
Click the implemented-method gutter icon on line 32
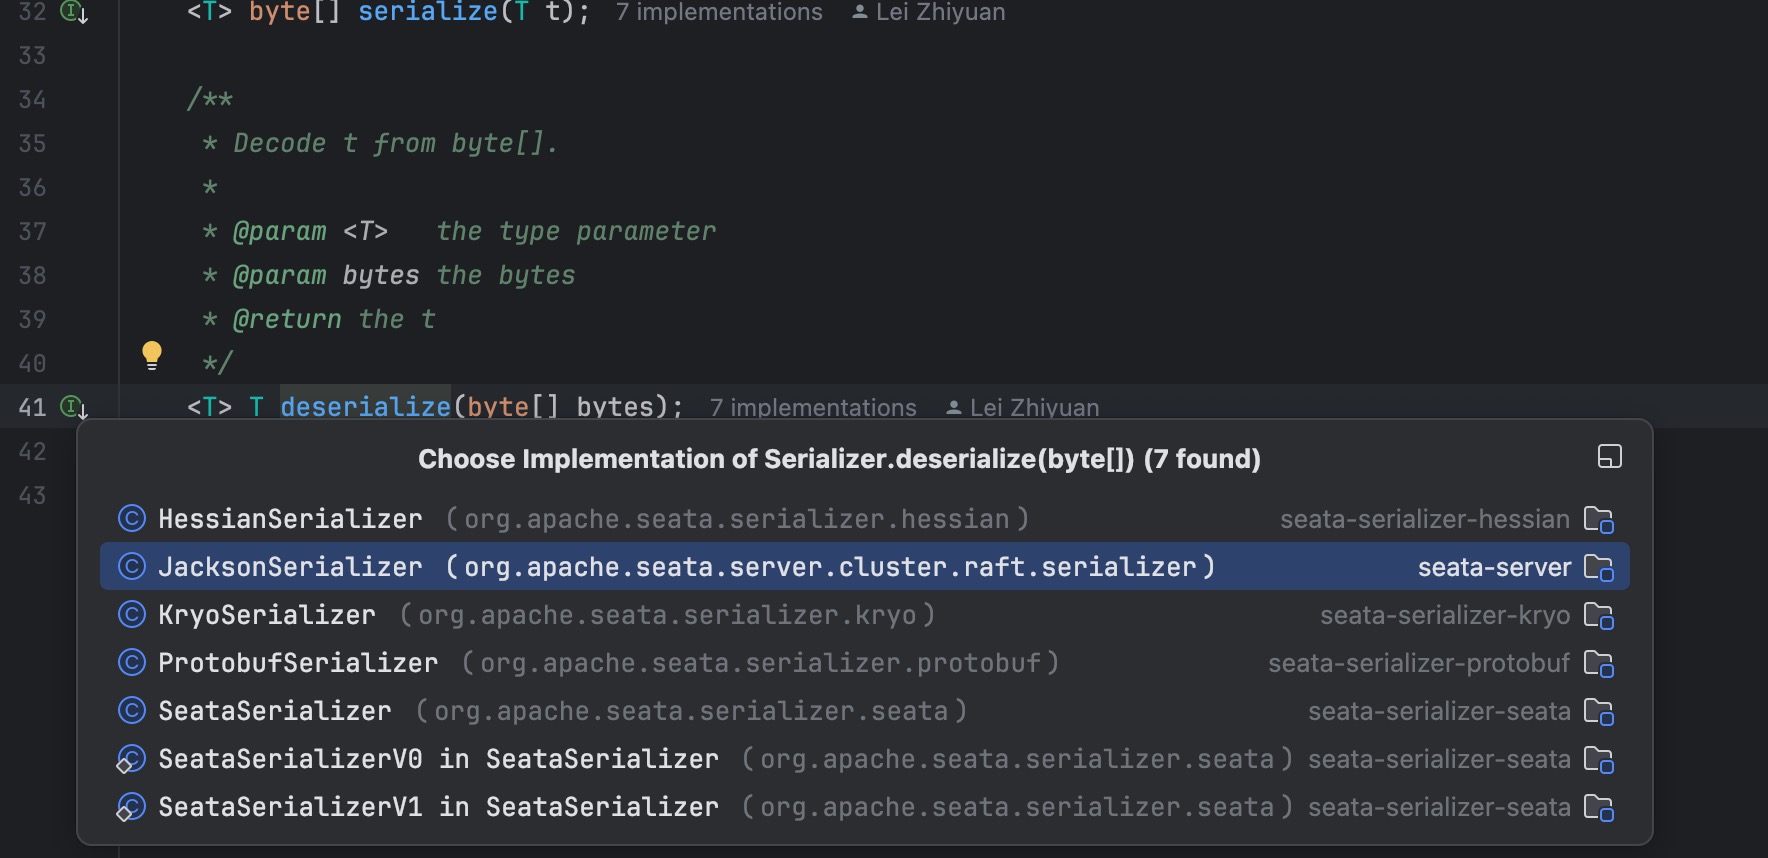(x=74, y=12)
